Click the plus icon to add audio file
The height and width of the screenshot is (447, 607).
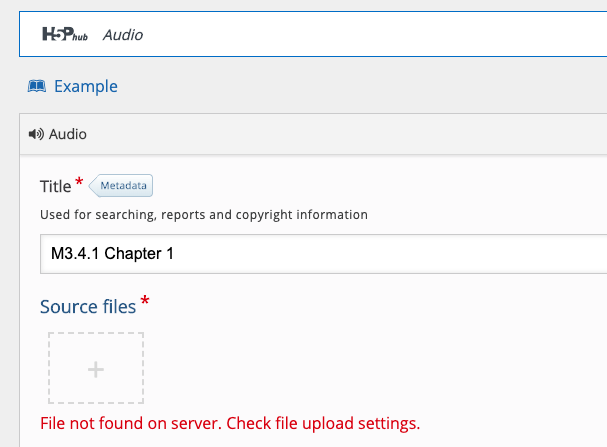click(x=96, y=369)
